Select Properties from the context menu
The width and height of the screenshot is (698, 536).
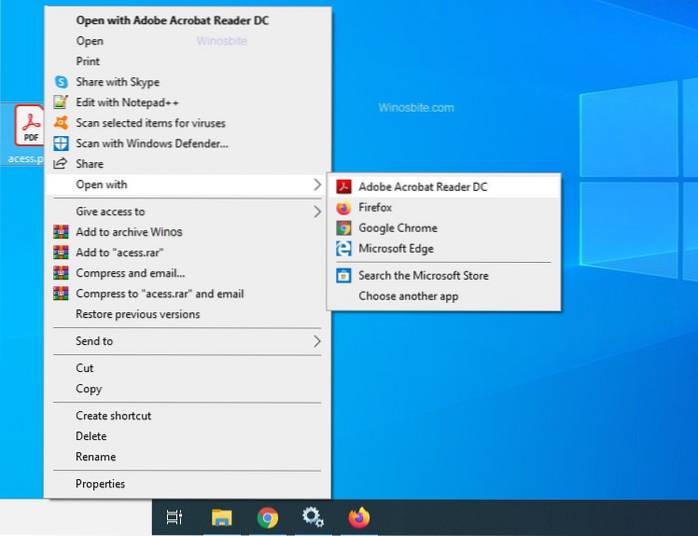point(101,484)
